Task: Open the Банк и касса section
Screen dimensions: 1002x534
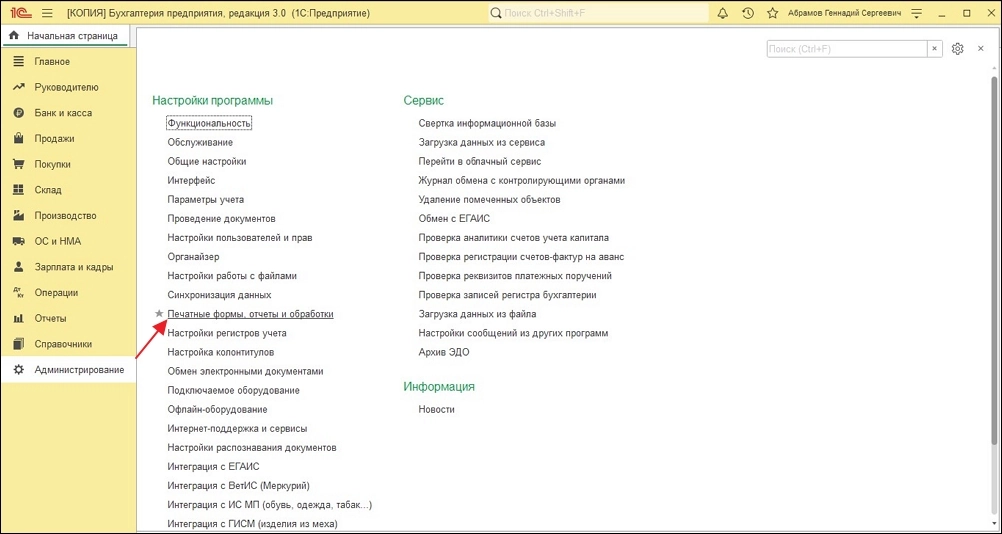Action: (x=68, y=113)
